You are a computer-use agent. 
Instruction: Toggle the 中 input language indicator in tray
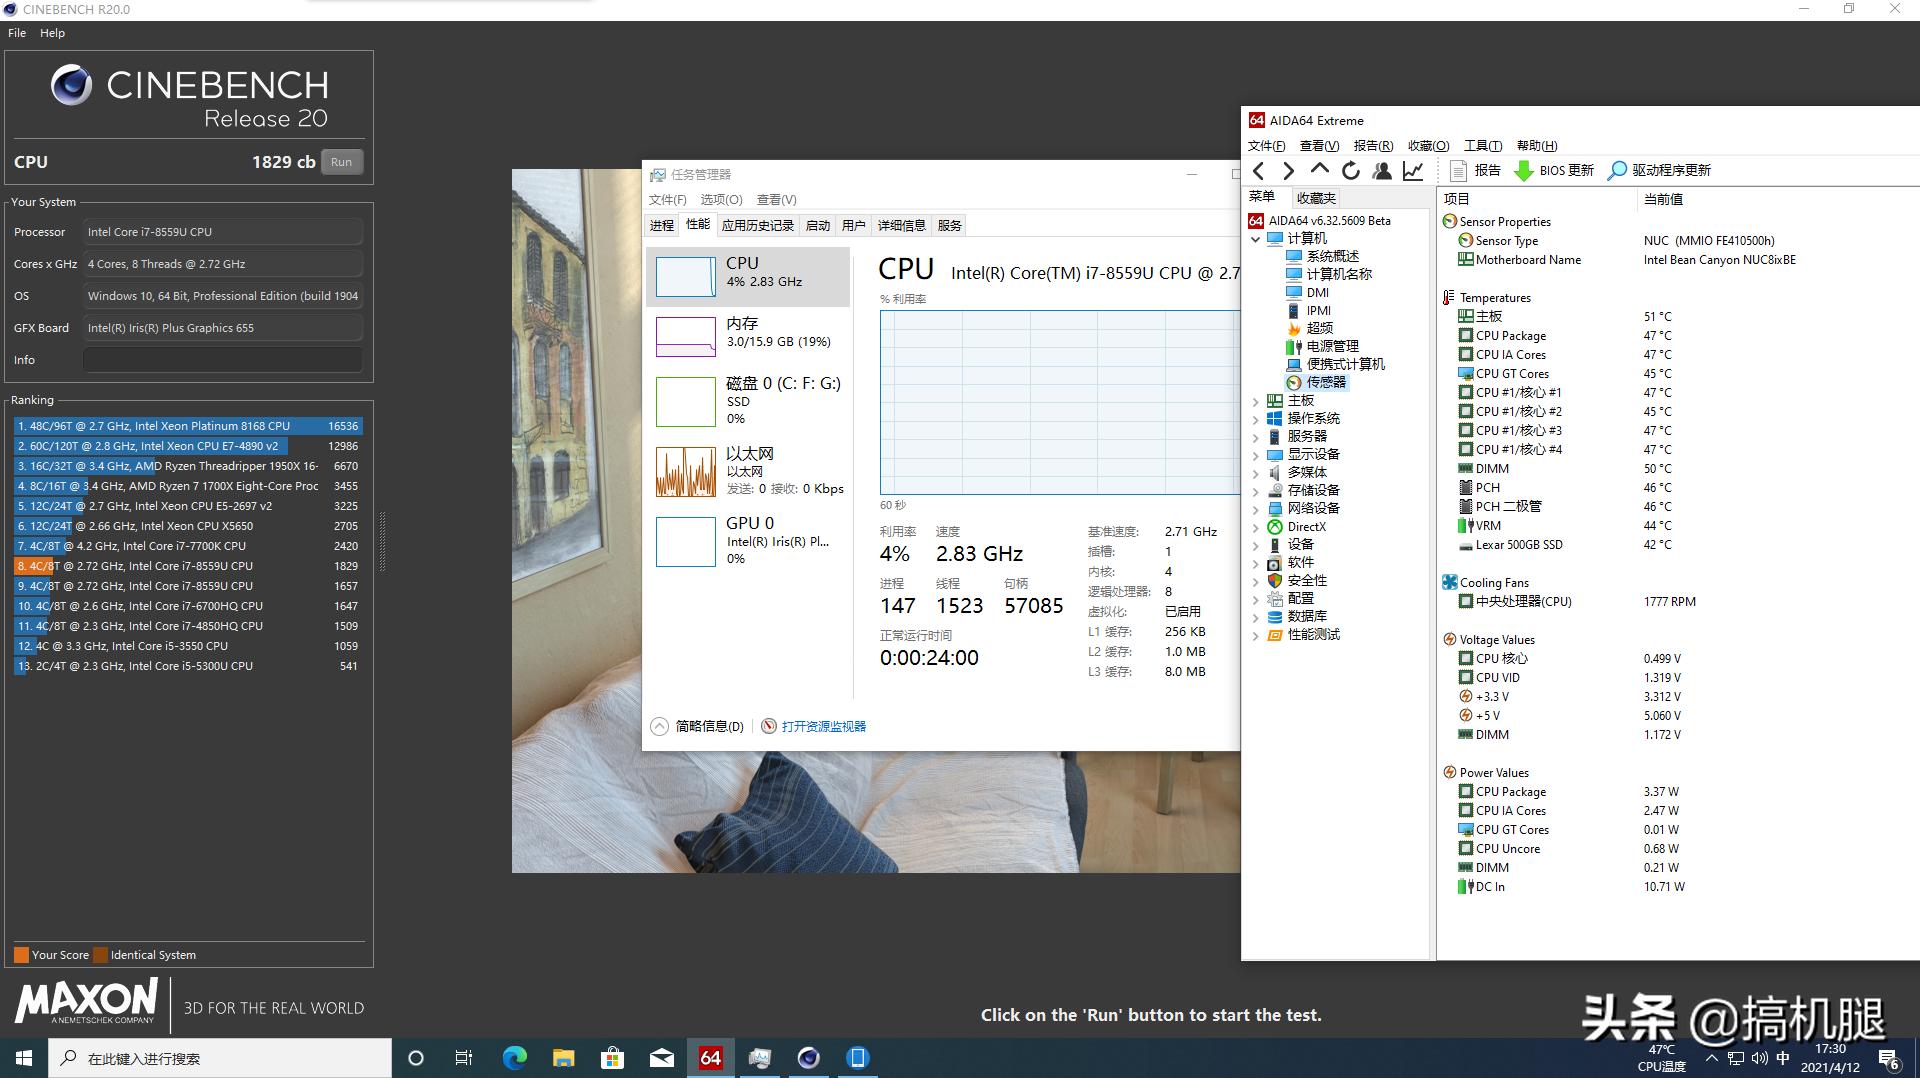[1784, 1057]
